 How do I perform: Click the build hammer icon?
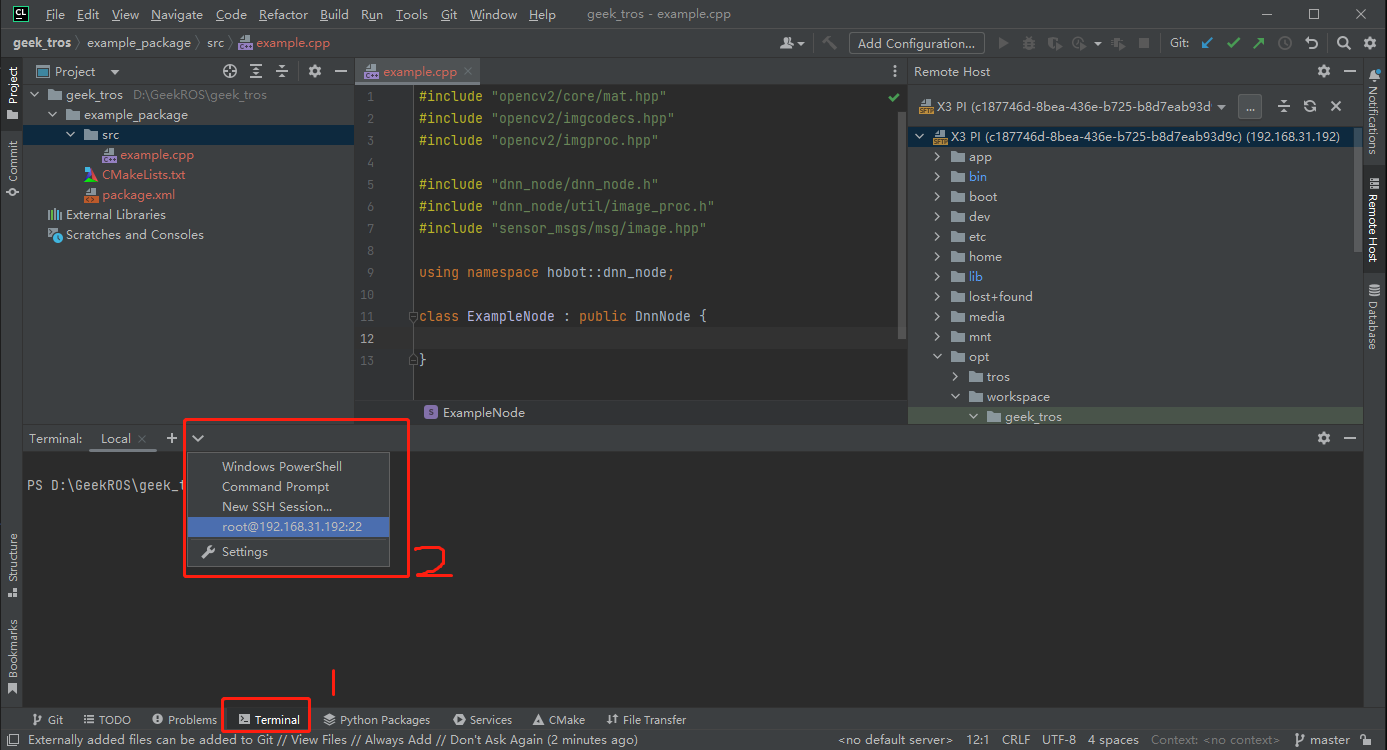pyautogui.click(x=829, y=43)
